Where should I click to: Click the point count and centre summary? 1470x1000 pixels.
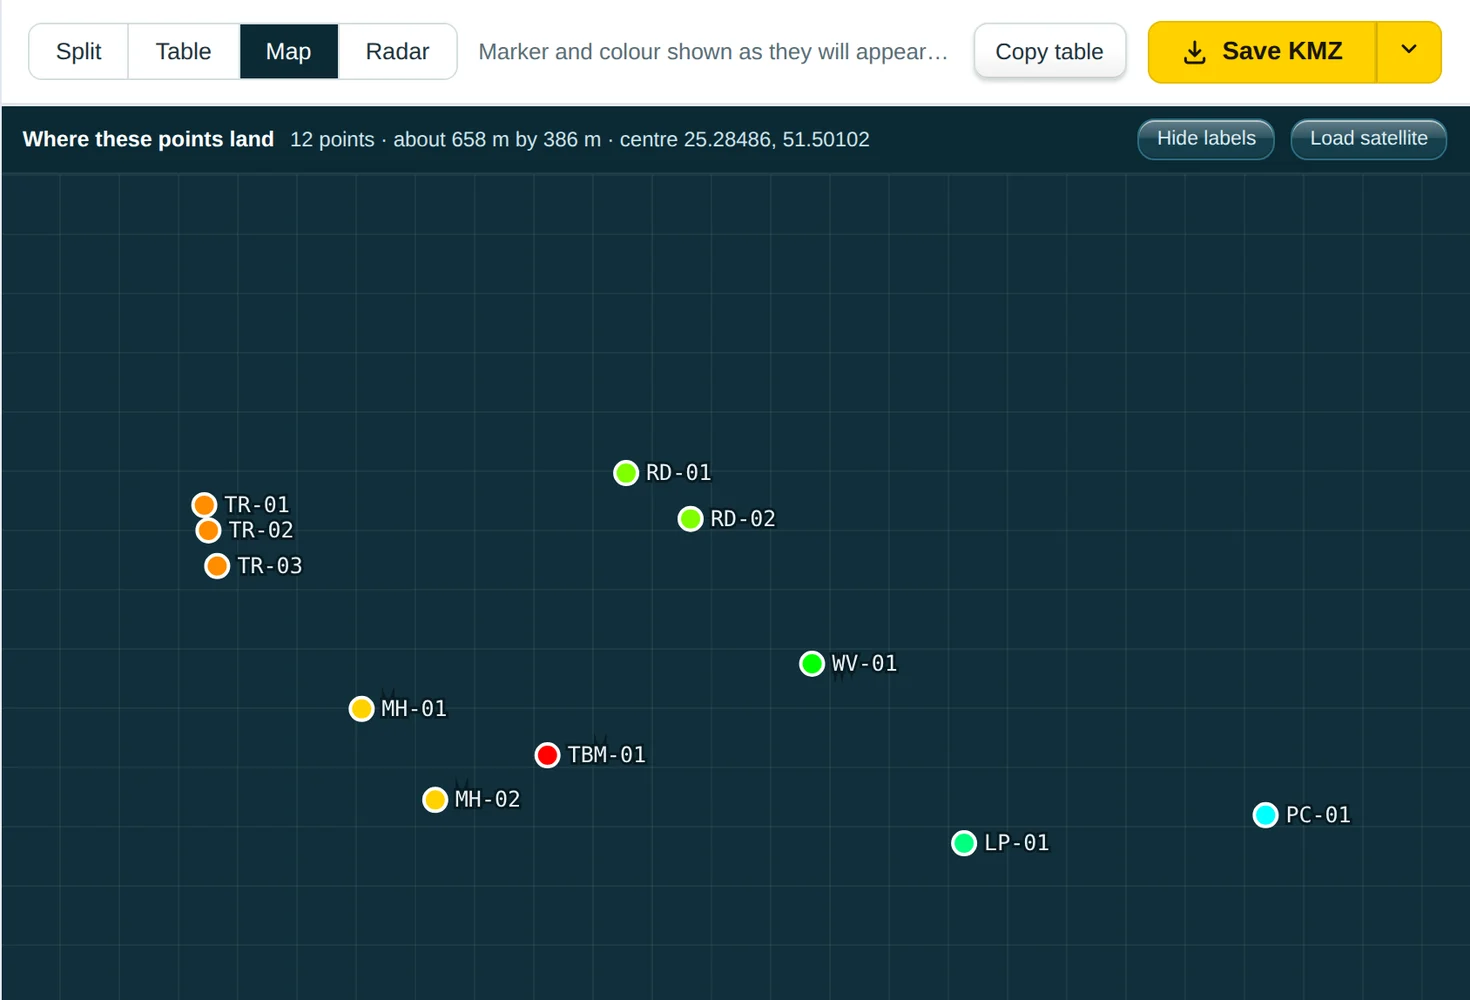pos(580,140)
